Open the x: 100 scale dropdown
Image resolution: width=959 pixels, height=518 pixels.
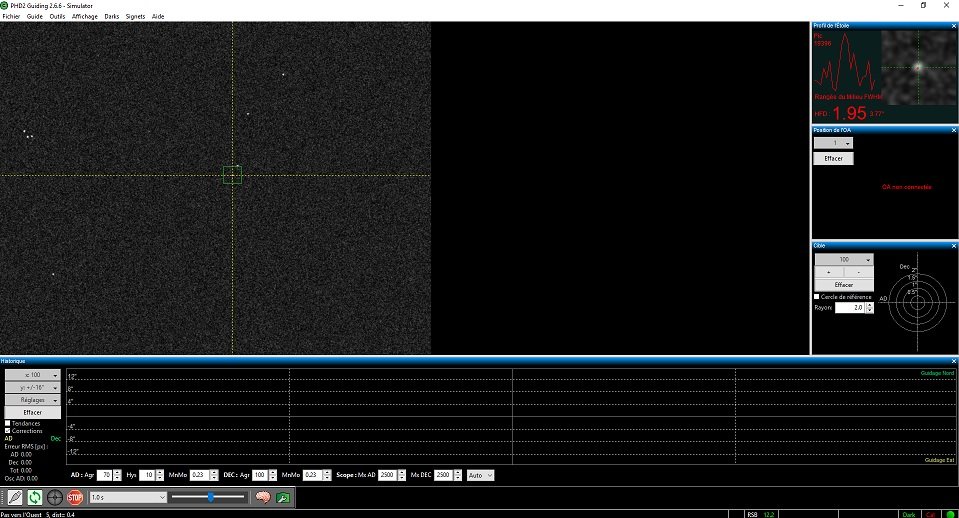tap(33, 375)
